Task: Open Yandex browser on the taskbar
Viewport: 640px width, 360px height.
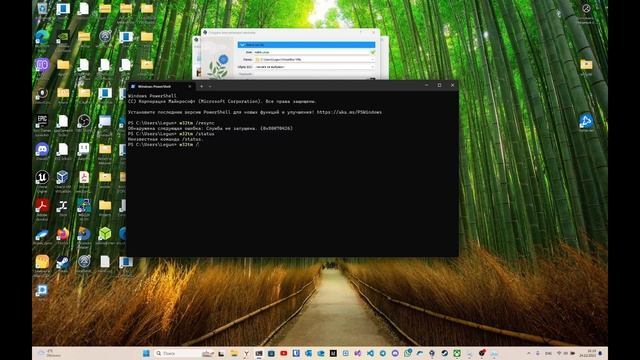Action: click(x=247, y=353)
